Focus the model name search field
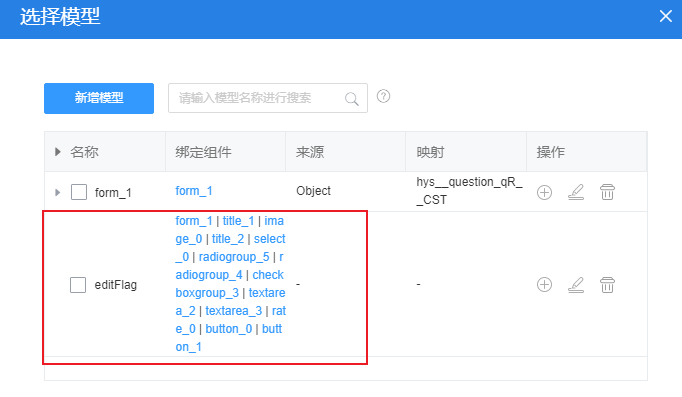This screenshot has width=682, height=397. (268, 98)
